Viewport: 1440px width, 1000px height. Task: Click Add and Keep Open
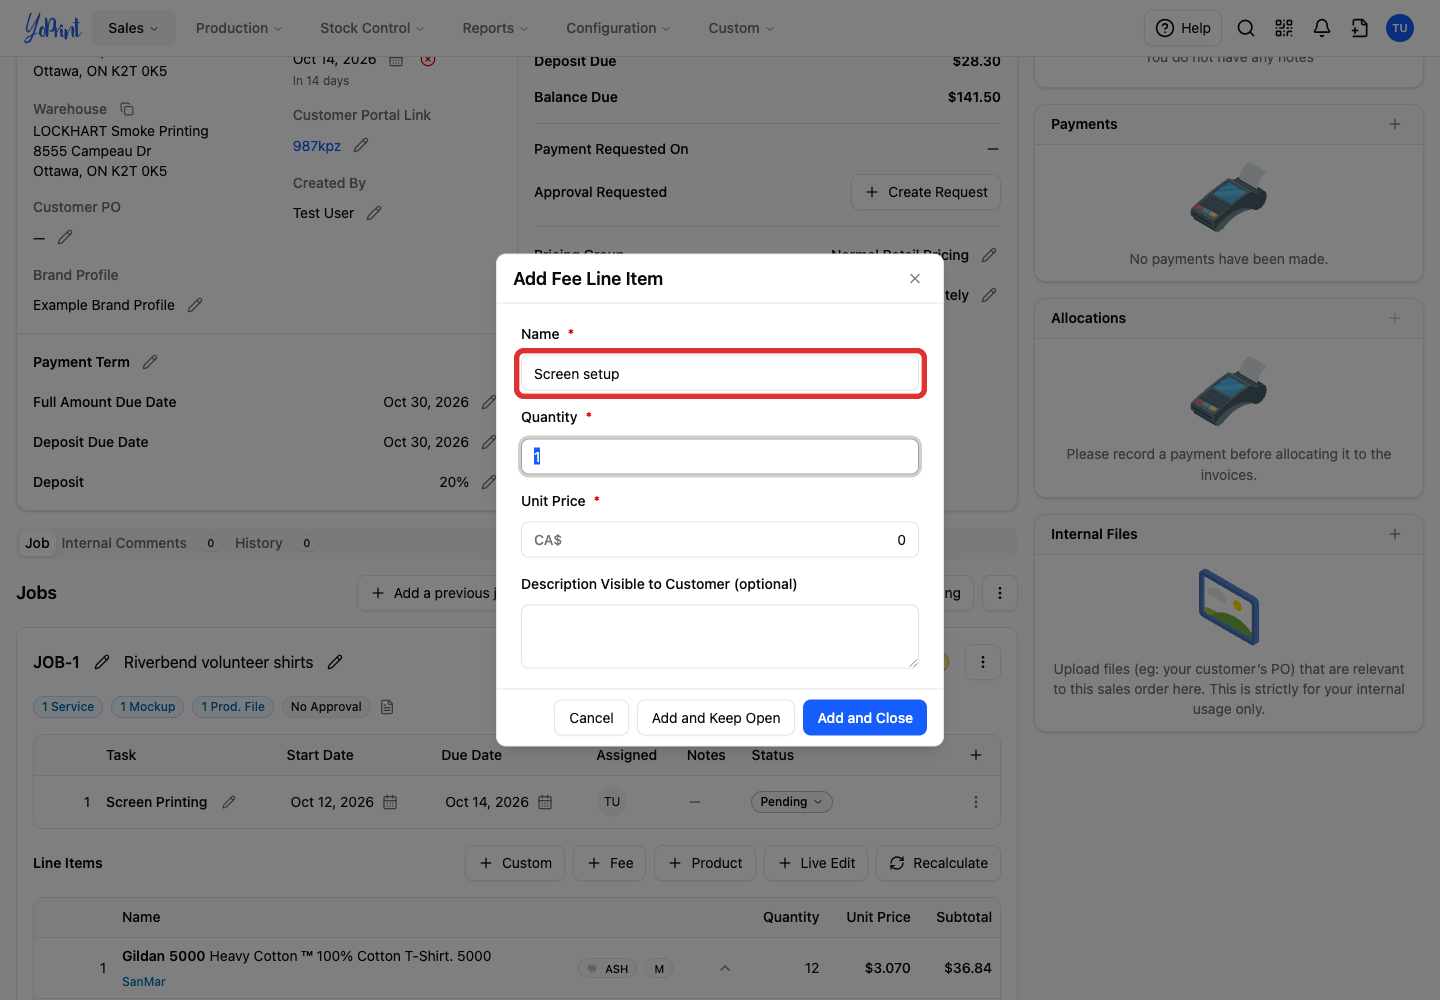point(716,718)
